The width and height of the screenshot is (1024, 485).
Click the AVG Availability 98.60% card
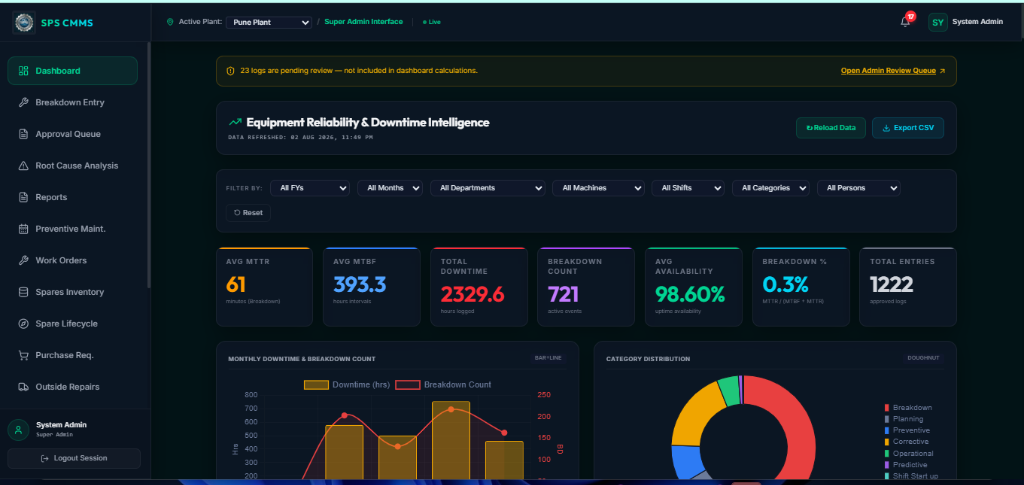(694, 287)
